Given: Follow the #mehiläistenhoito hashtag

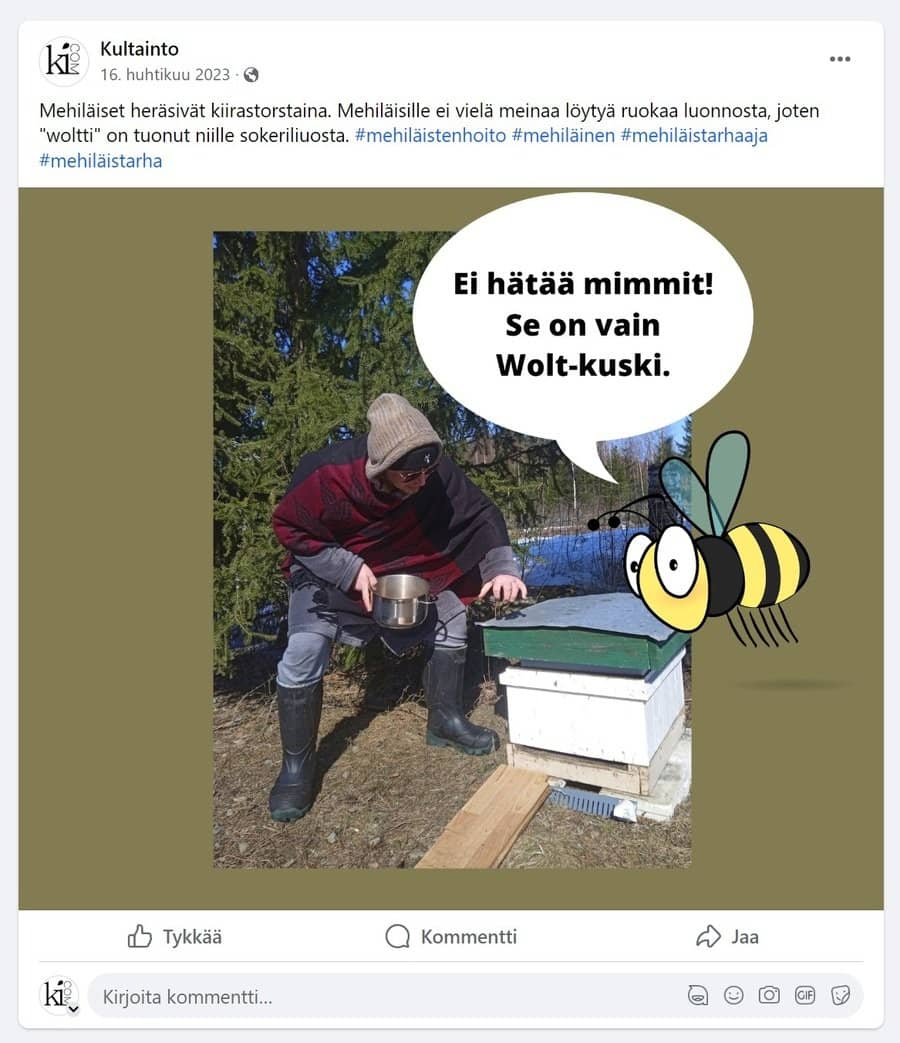Looking at the screenshot, I should 430,136.
